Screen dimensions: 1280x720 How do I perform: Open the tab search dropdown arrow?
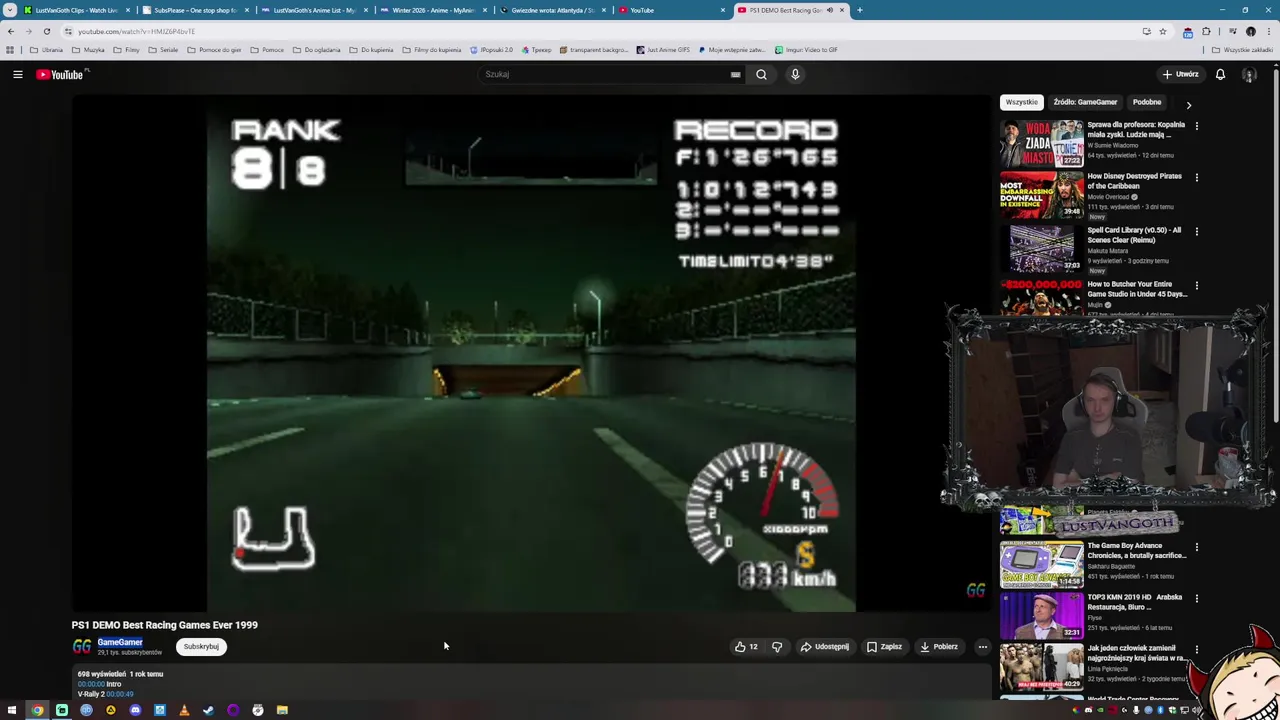(9, 10)
